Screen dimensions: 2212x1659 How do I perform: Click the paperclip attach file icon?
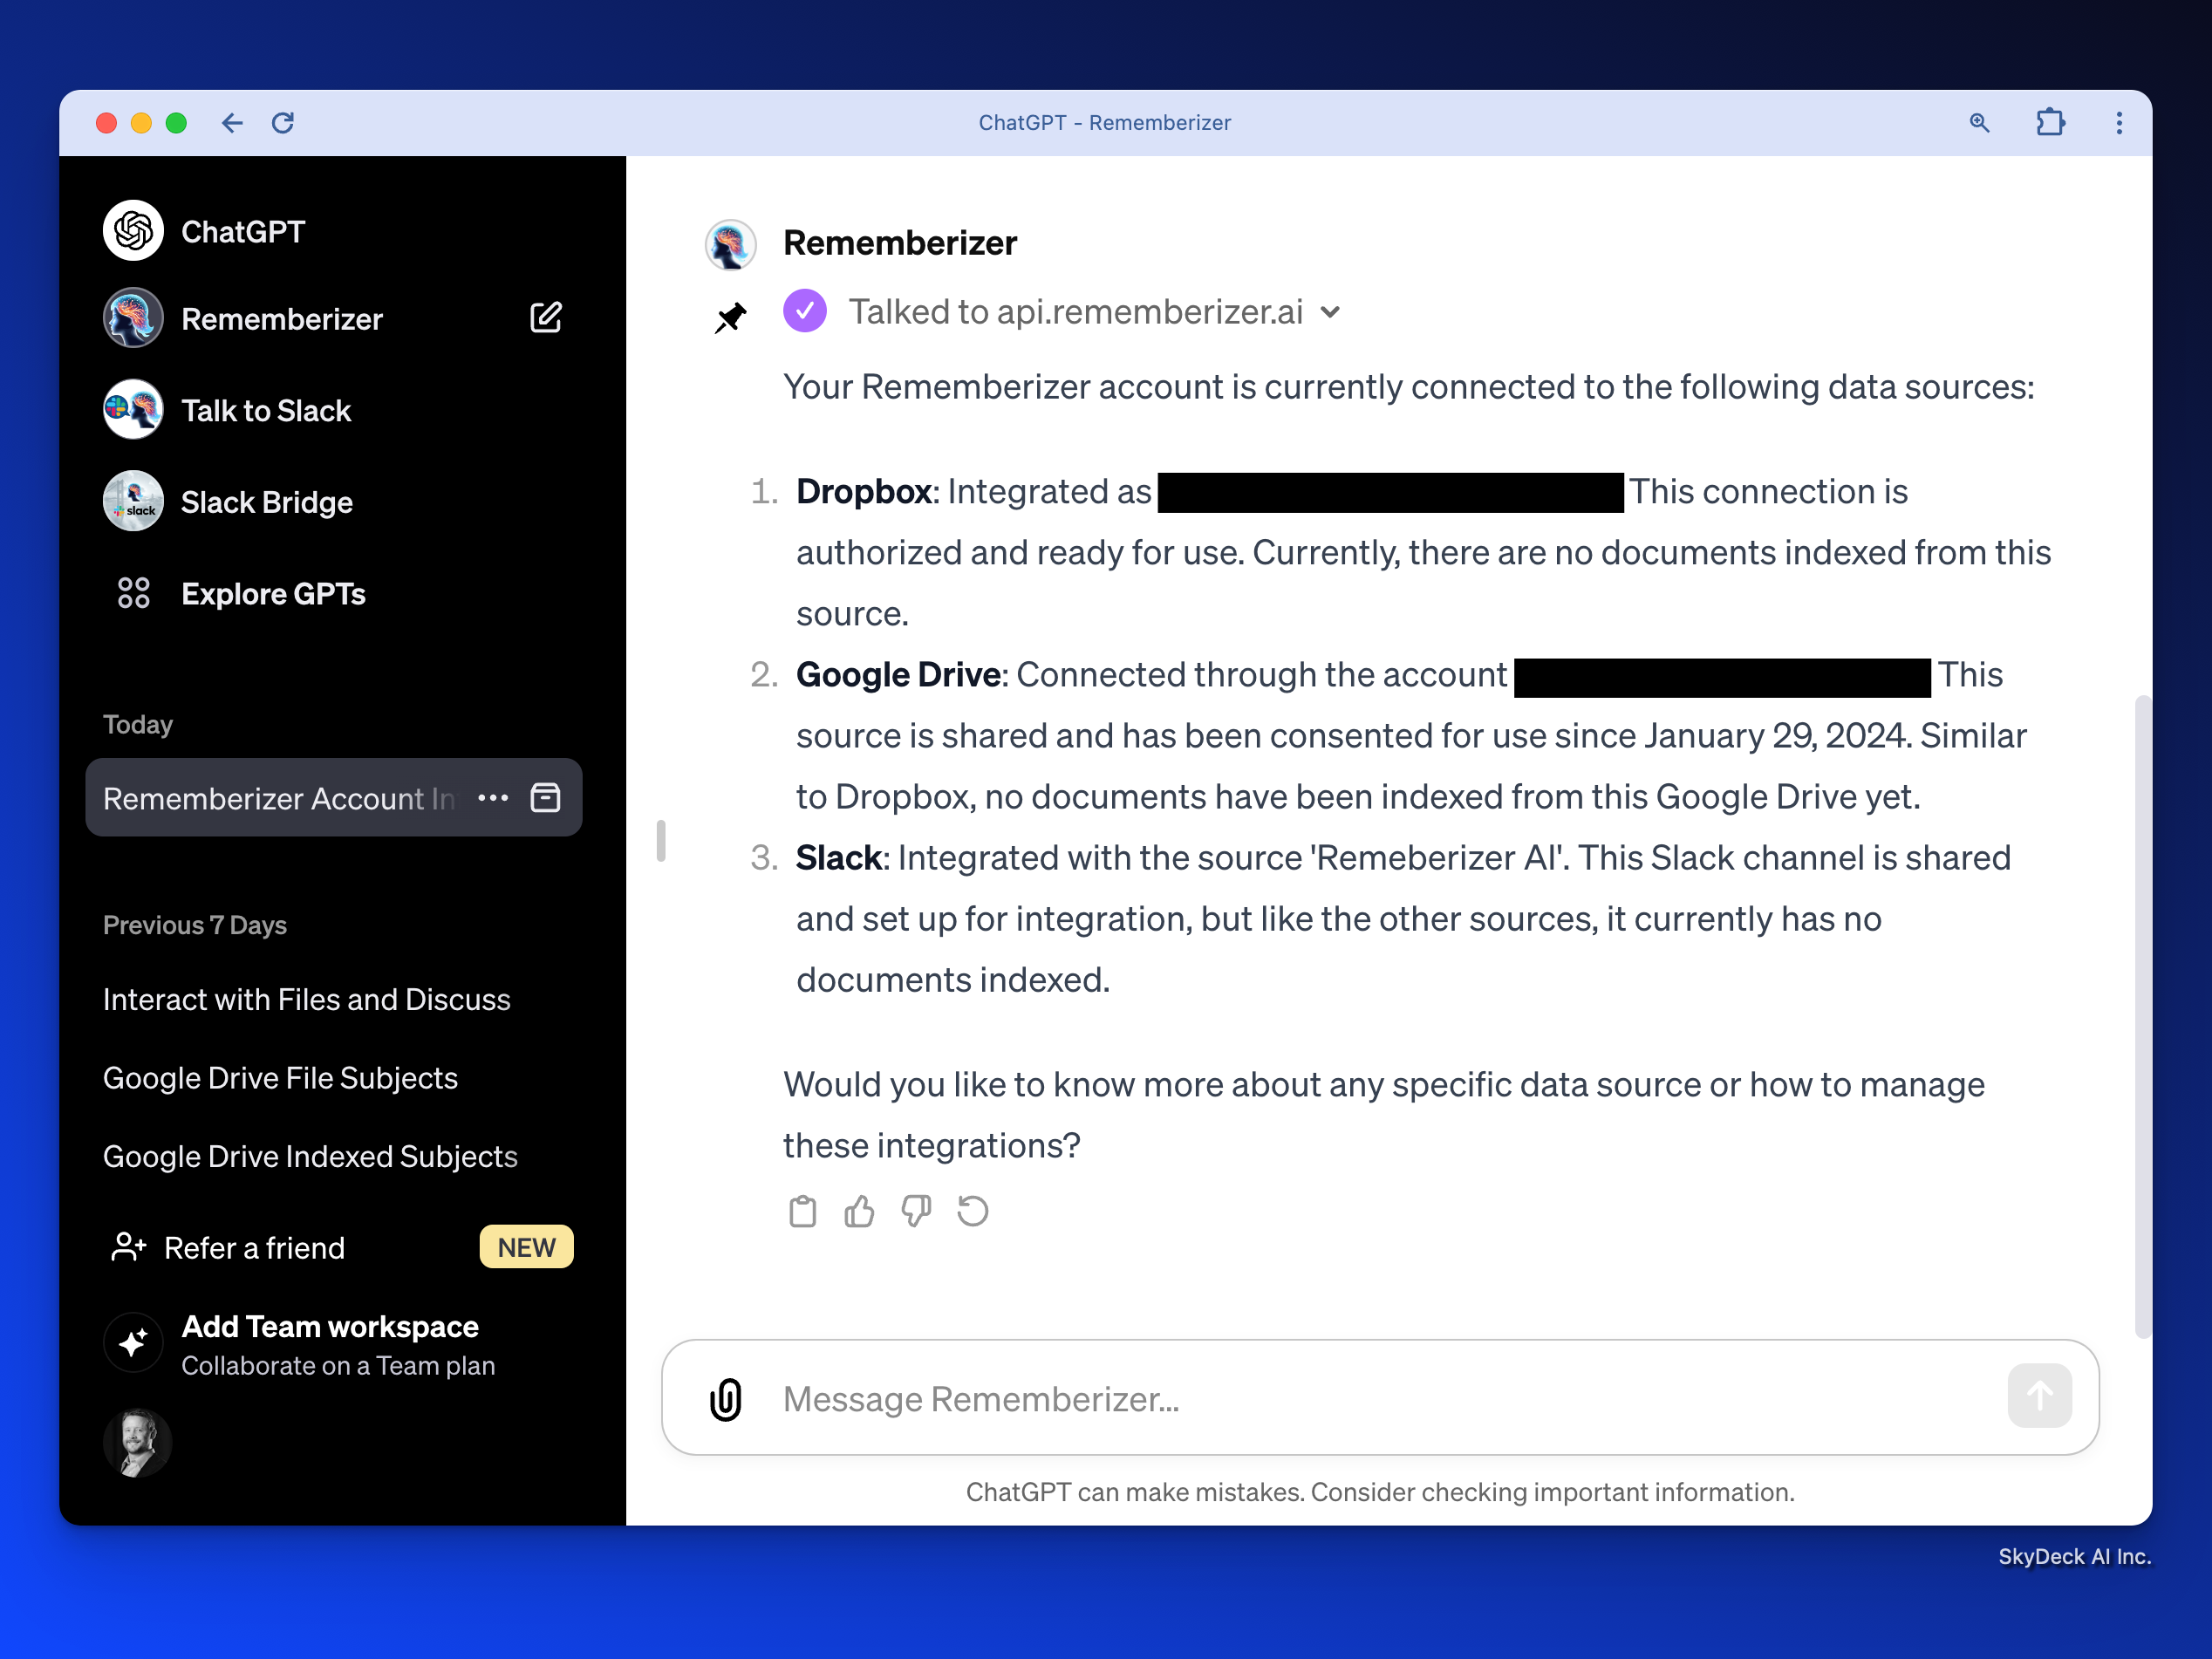pos(726,1398)
